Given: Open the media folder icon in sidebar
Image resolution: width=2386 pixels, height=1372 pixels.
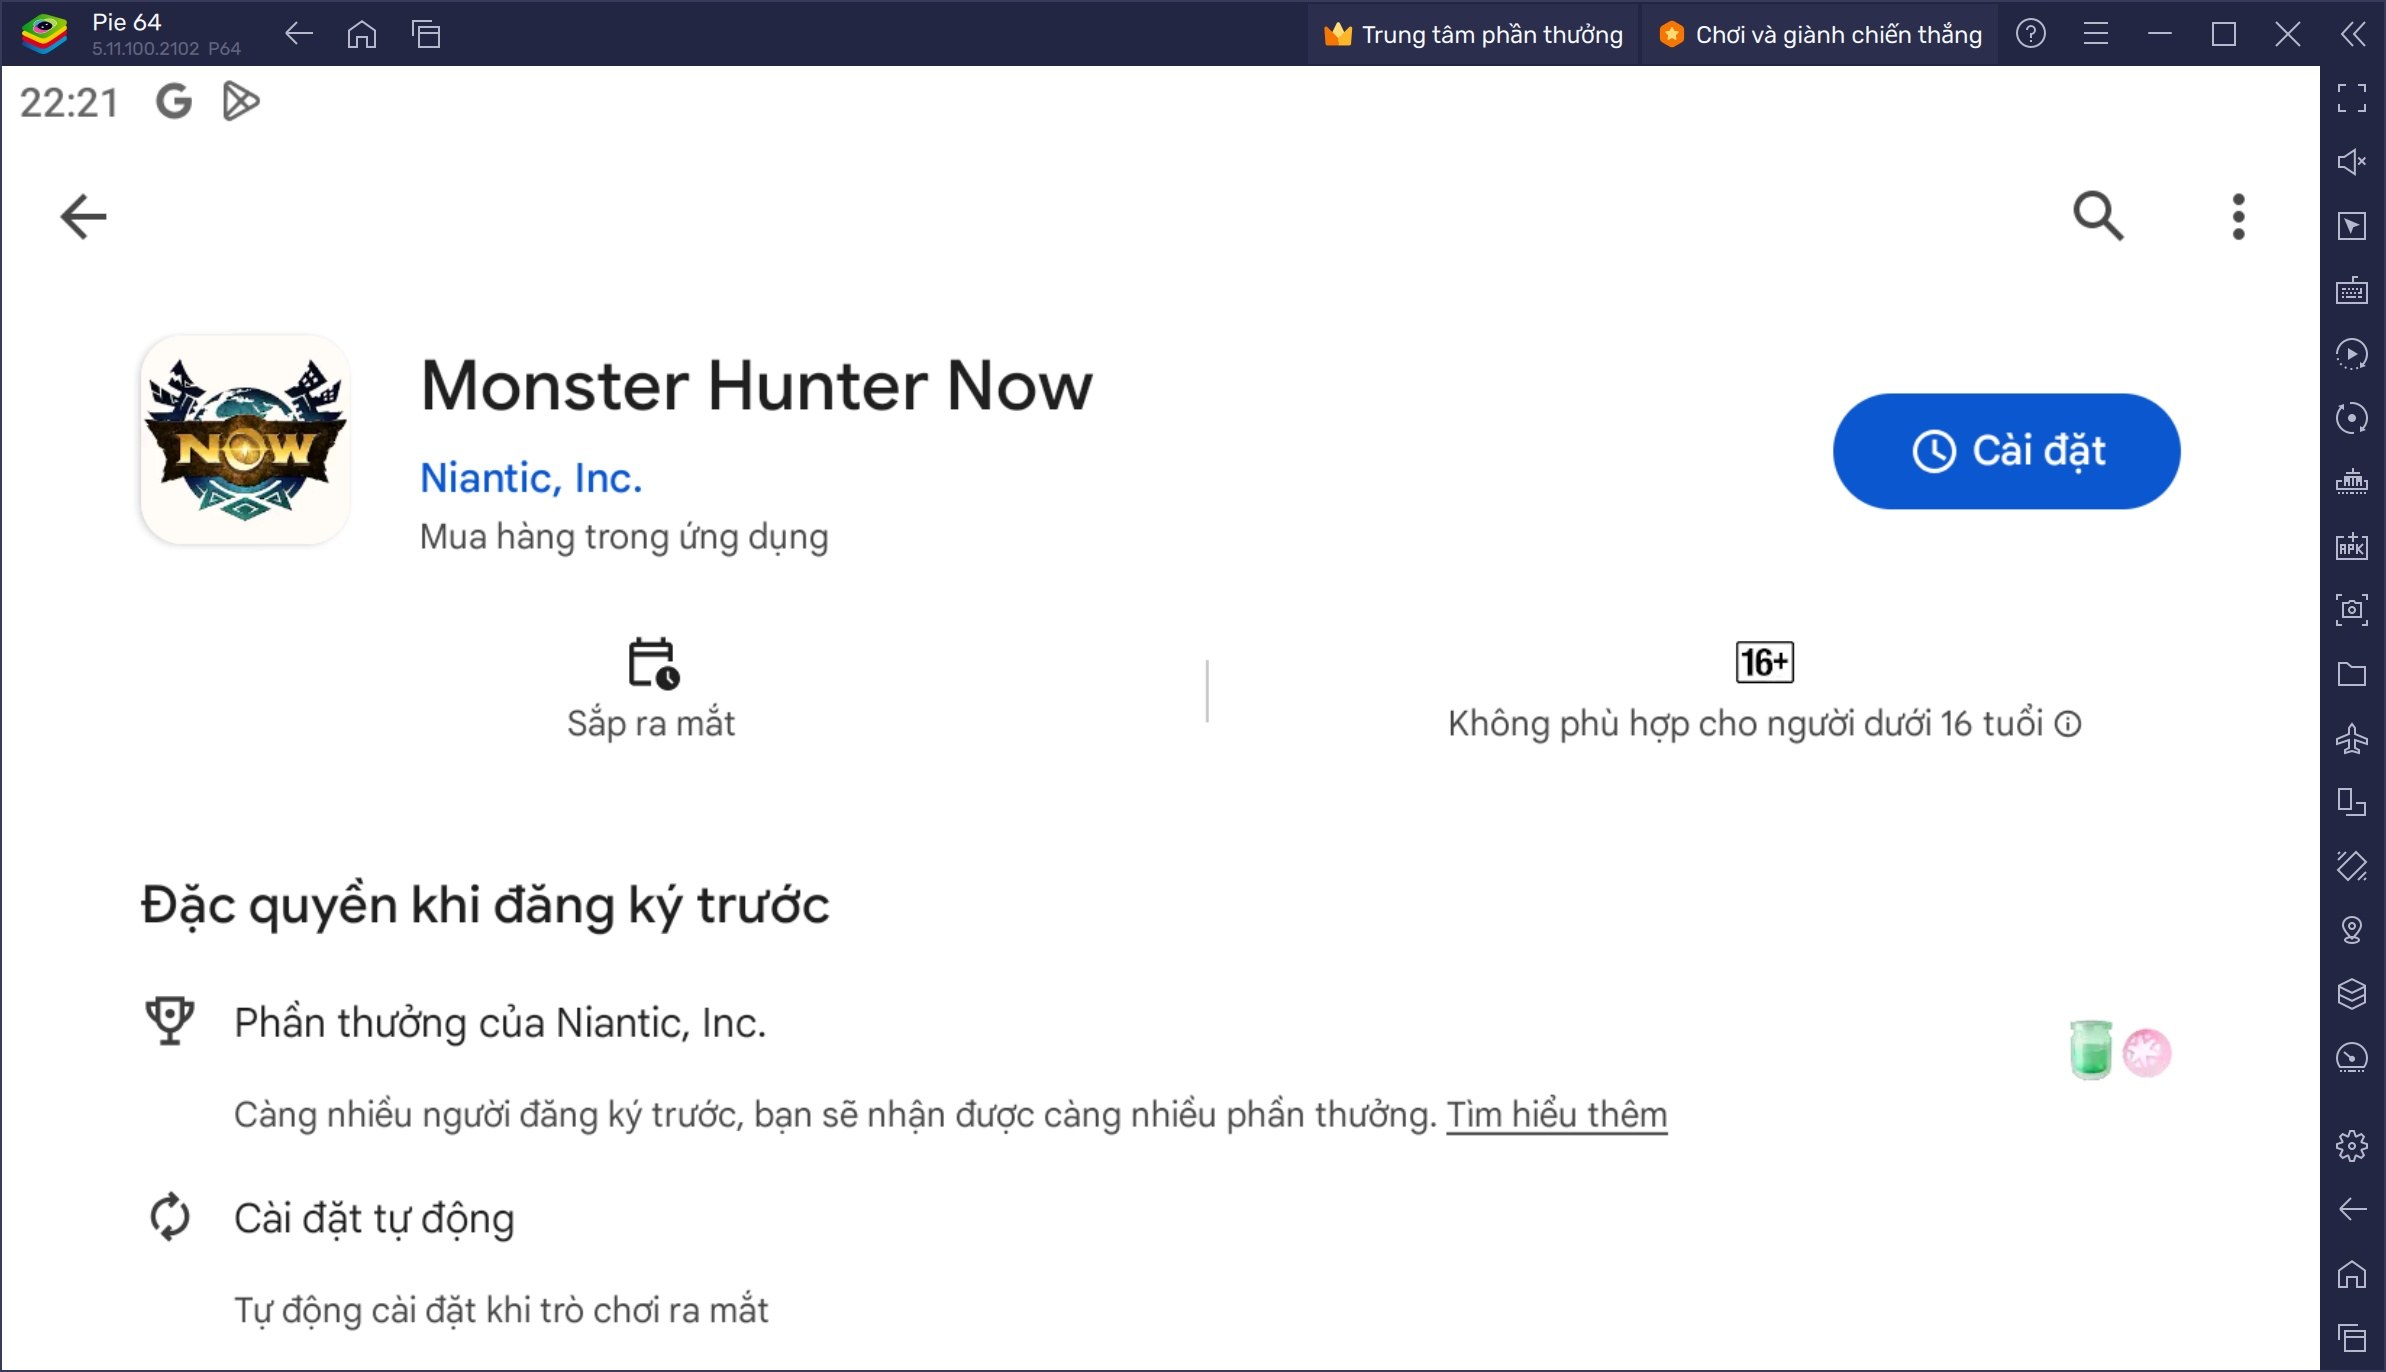Looking at the screenshot, I should [x=2352, y=674].
